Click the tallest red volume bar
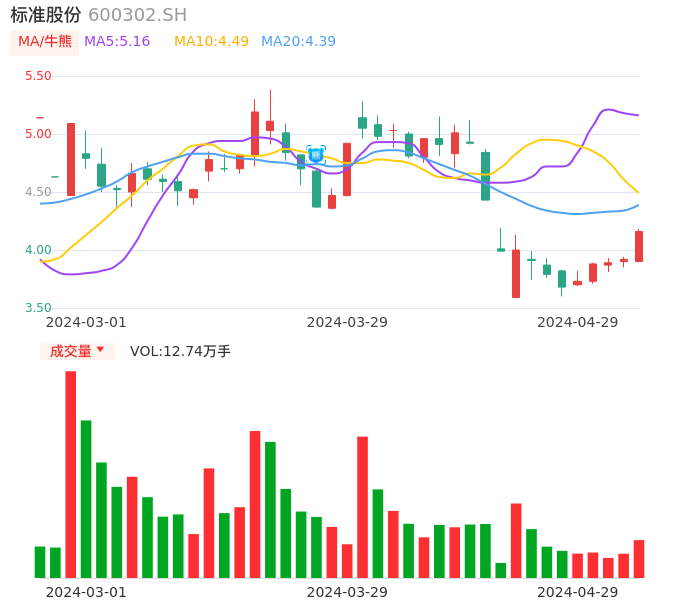 [71, 474]
